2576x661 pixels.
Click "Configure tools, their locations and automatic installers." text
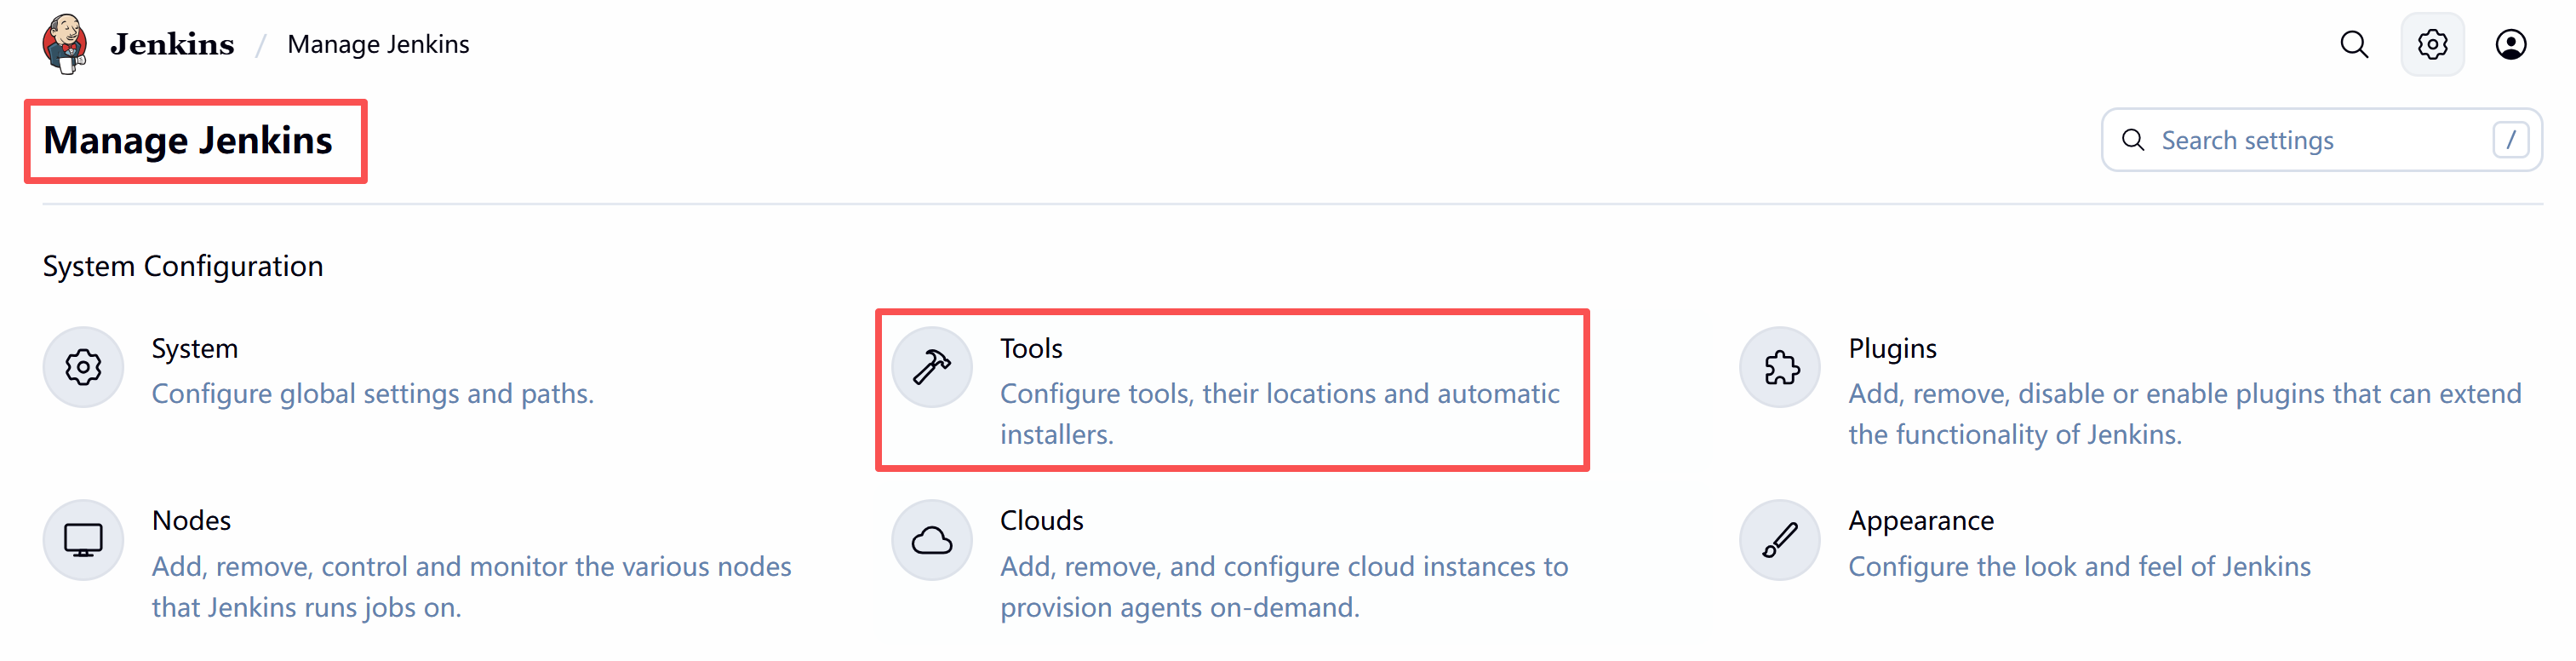click(x=1280, y=414)
